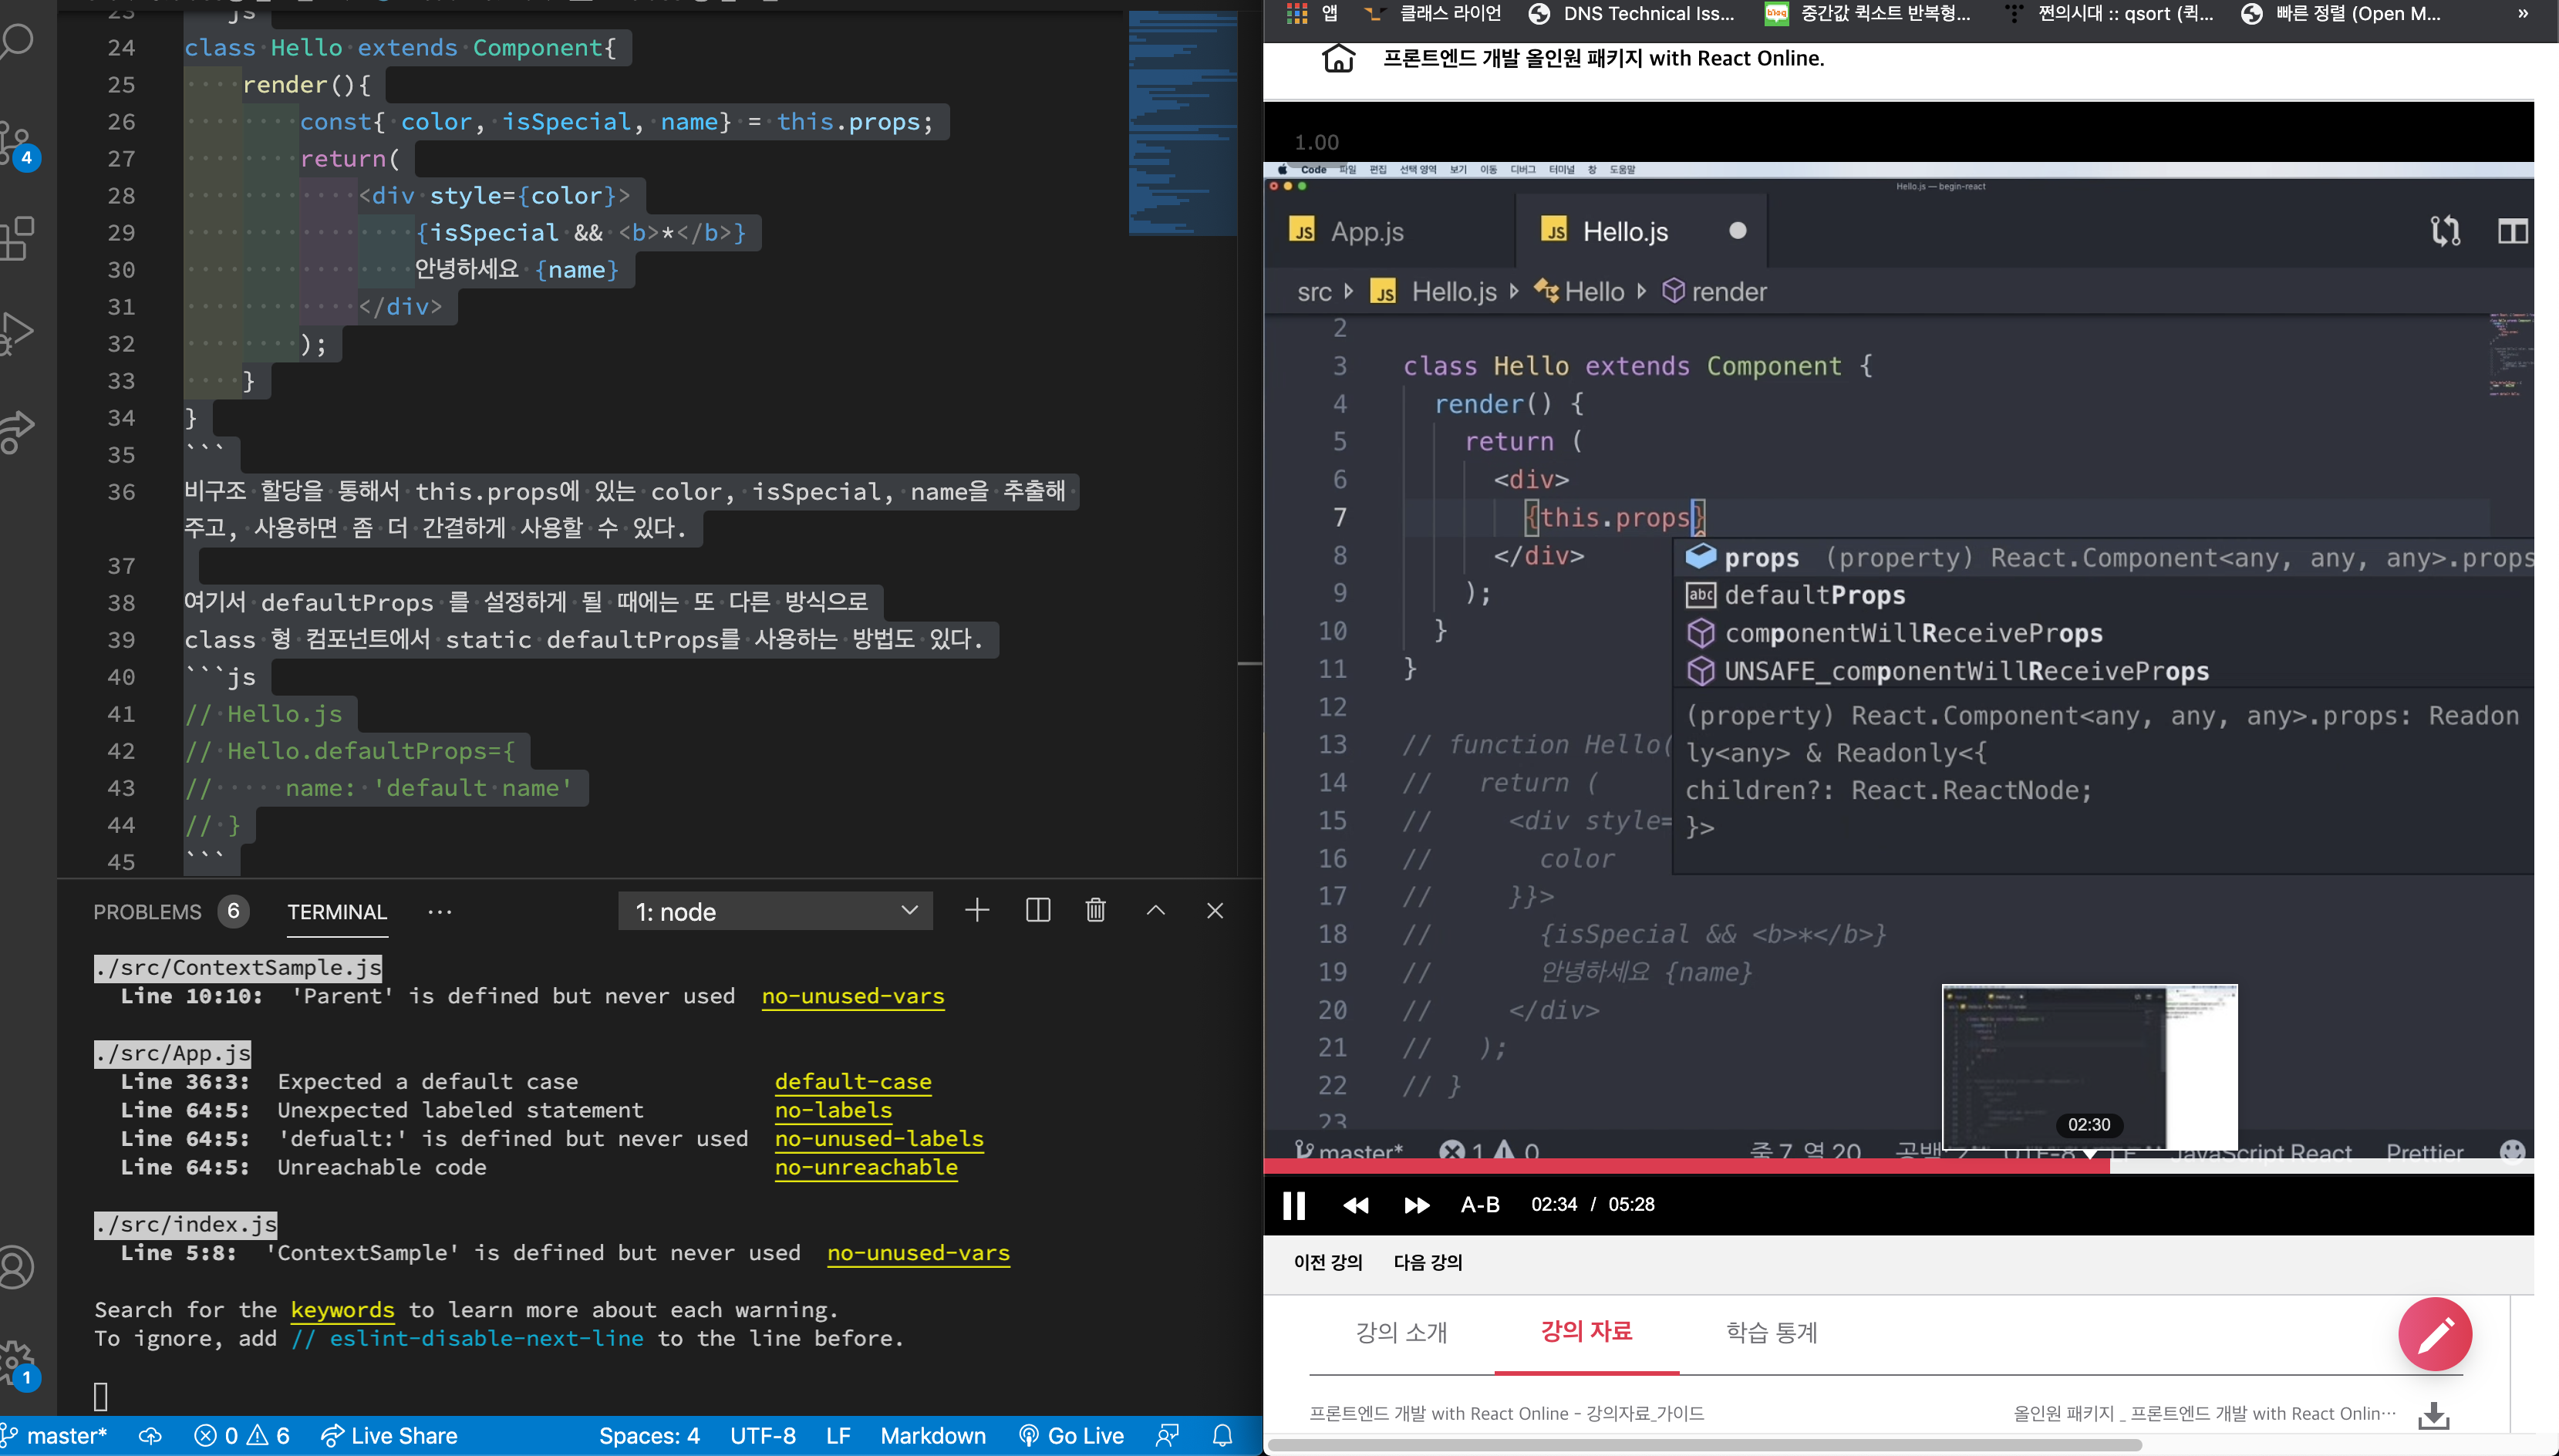Expand the bookmarks overflow chevron
2559x1456 pixels.
(x=2523, y=13)
